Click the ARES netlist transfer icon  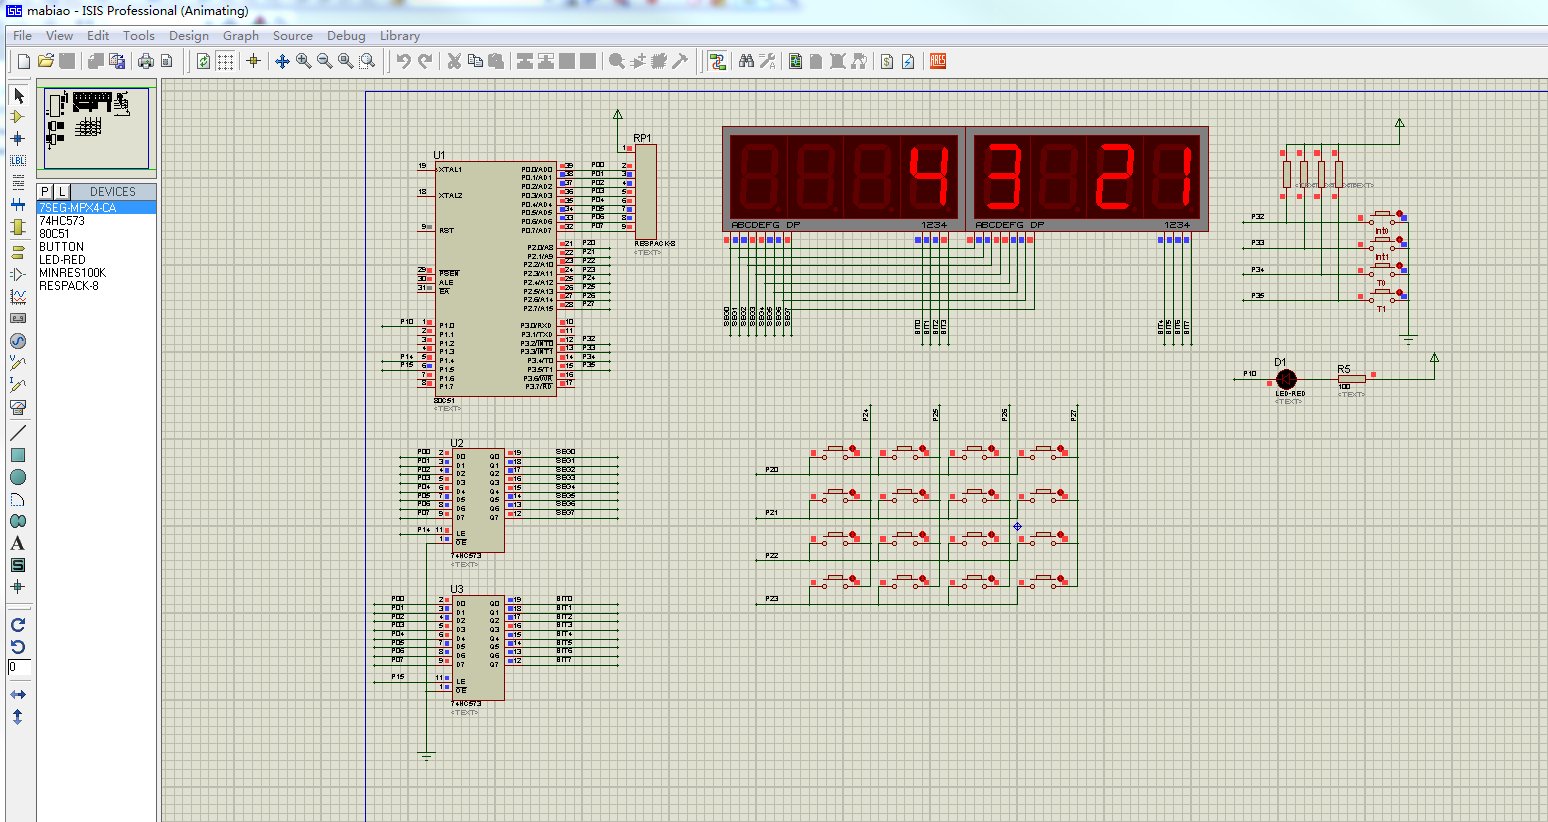[x=937, y=61]
